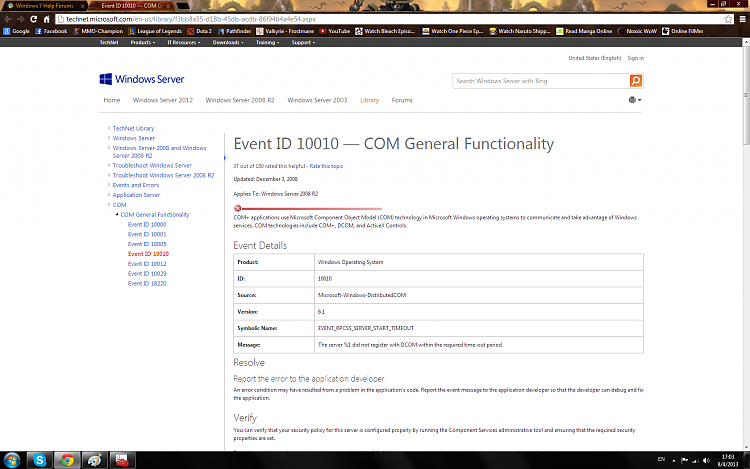Open Chrome from the taskbar
This screenshot has height=469, width=750.
(67, 460)
